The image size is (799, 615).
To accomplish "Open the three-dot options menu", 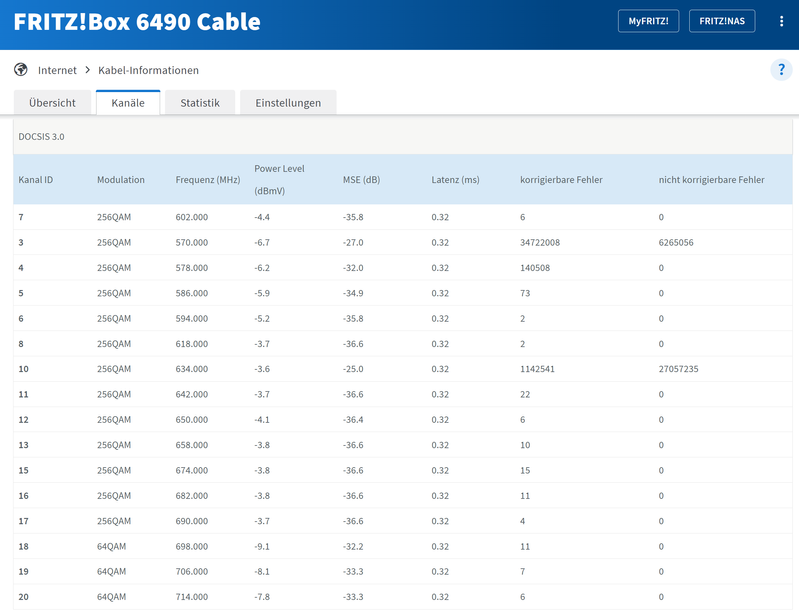I will coord(781,21).
